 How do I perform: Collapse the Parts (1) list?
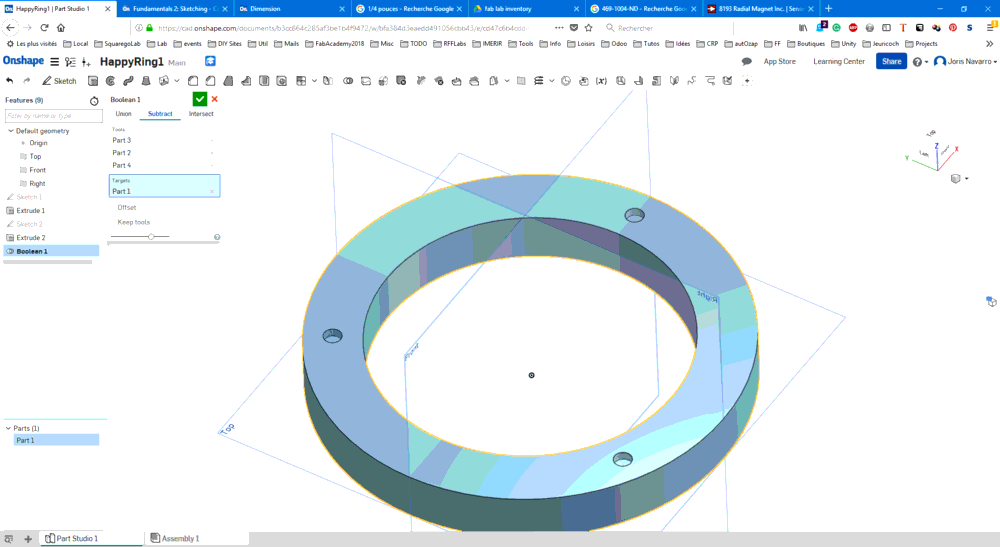tap(8, 428)
